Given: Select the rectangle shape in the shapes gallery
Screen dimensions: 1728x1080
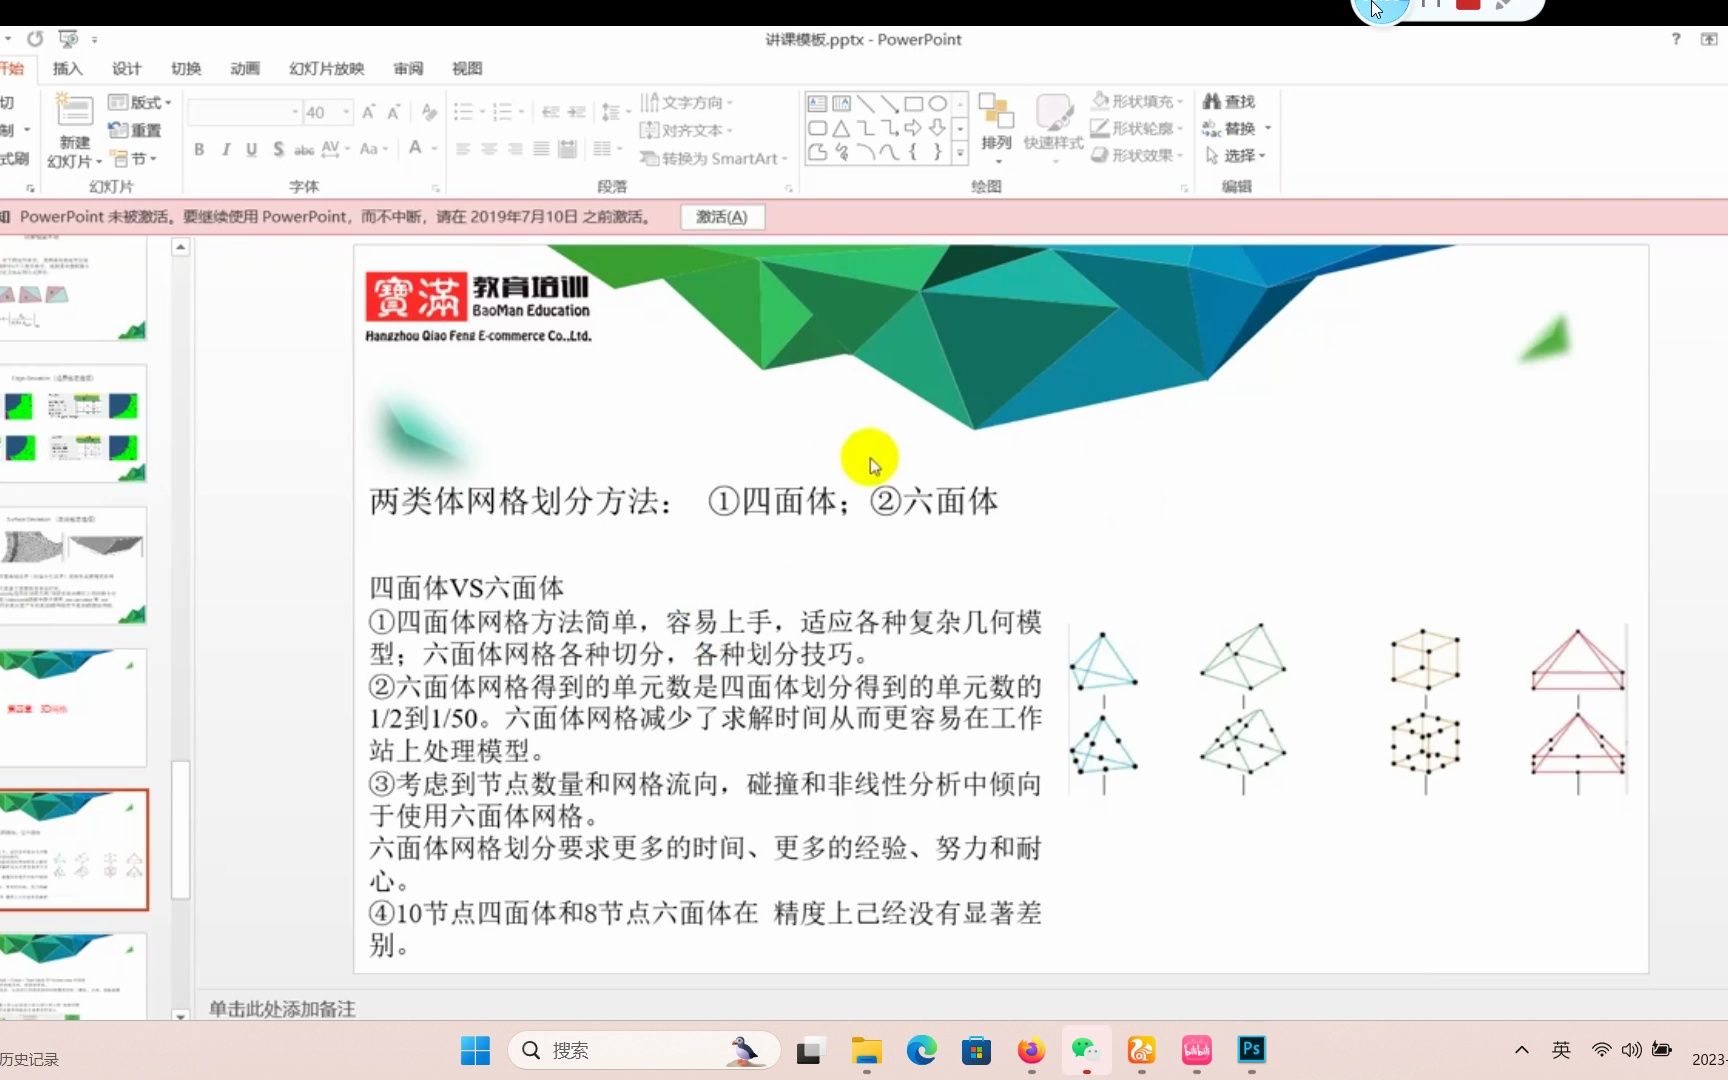Looking at the screenshot, I should coord(912,102).
